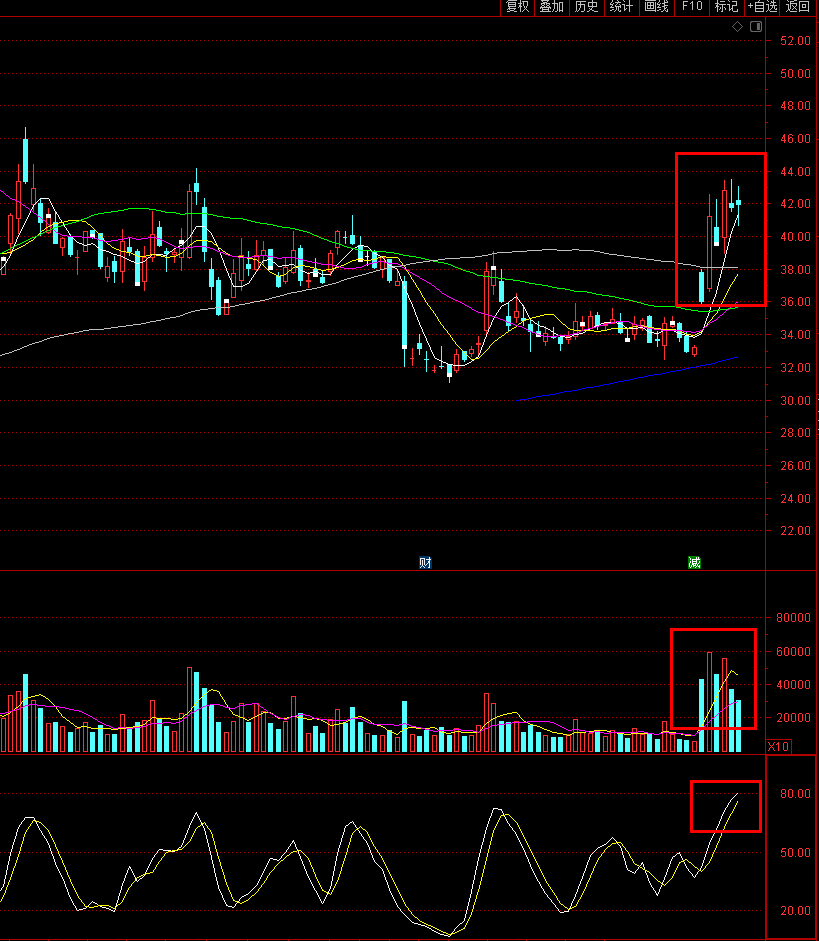Click the X10 volume scale label
This screenshot has height=941, width=819.
point(778,747)
